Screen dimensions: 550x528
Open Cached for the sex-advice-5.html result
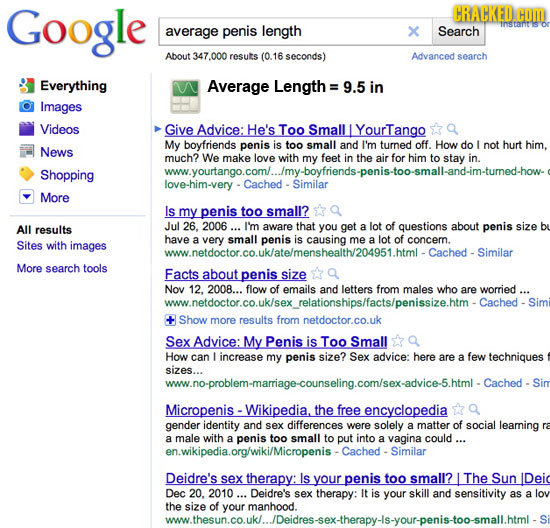(503, 383)
